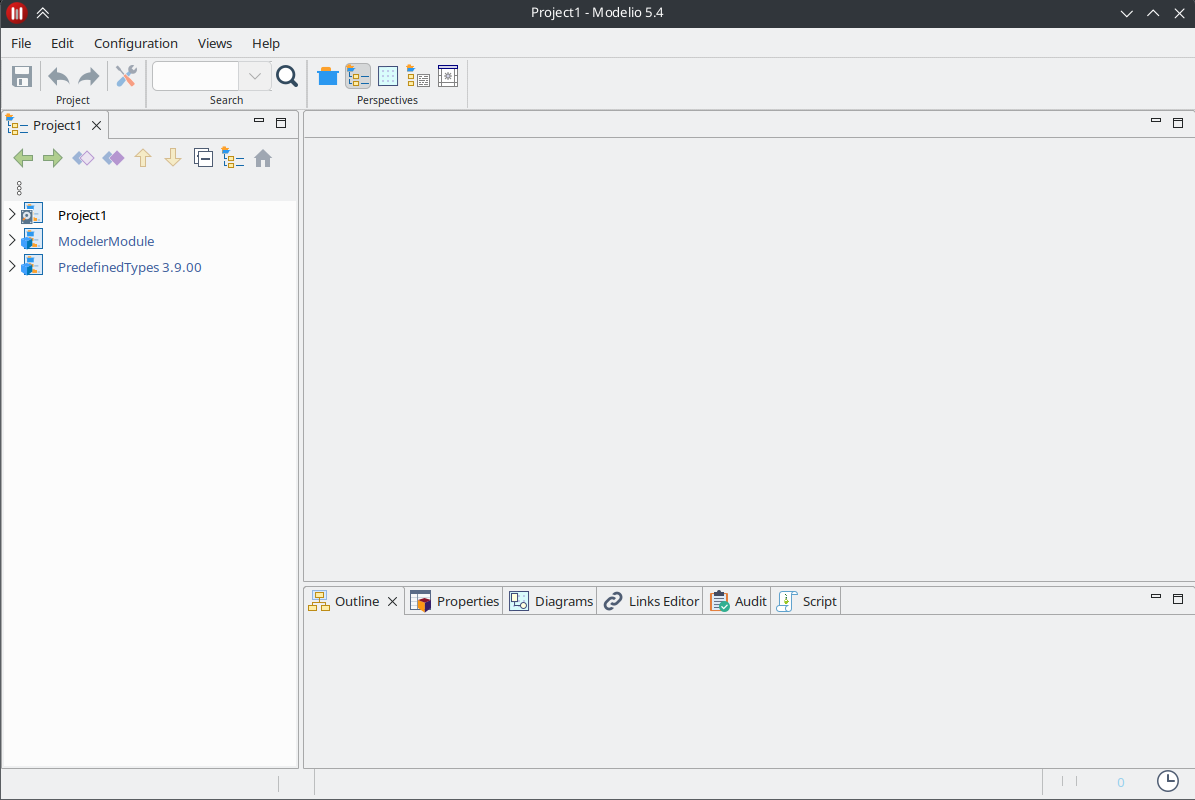This screenshot has height=800, width=1195.
Task: Minimize the editor area panel
Action: [x=1156, y=121]
